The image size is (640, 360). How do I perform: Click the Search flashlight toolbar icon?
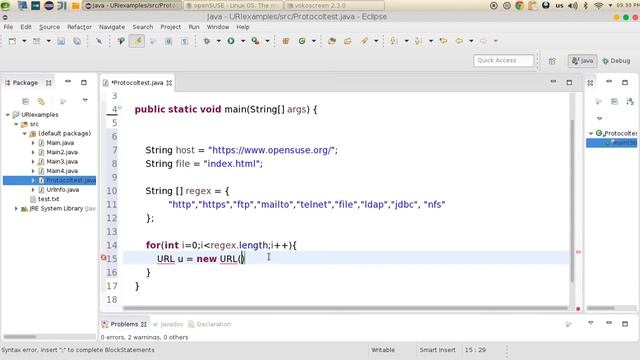[364, 41]
